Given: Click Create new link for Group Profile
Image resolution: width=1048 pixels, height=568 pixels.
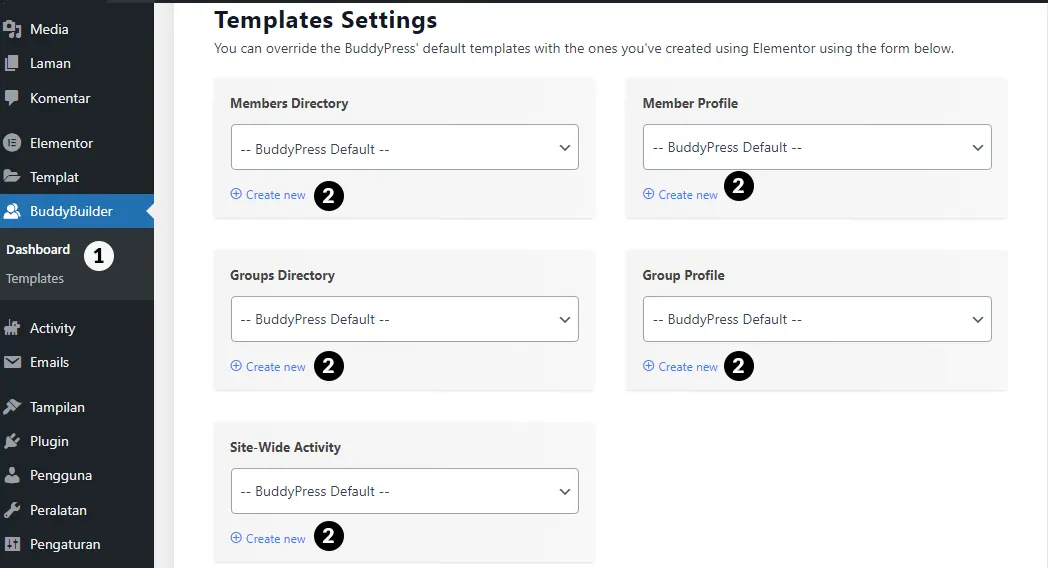Looking at the screenshot, I should tap(680, 366).
